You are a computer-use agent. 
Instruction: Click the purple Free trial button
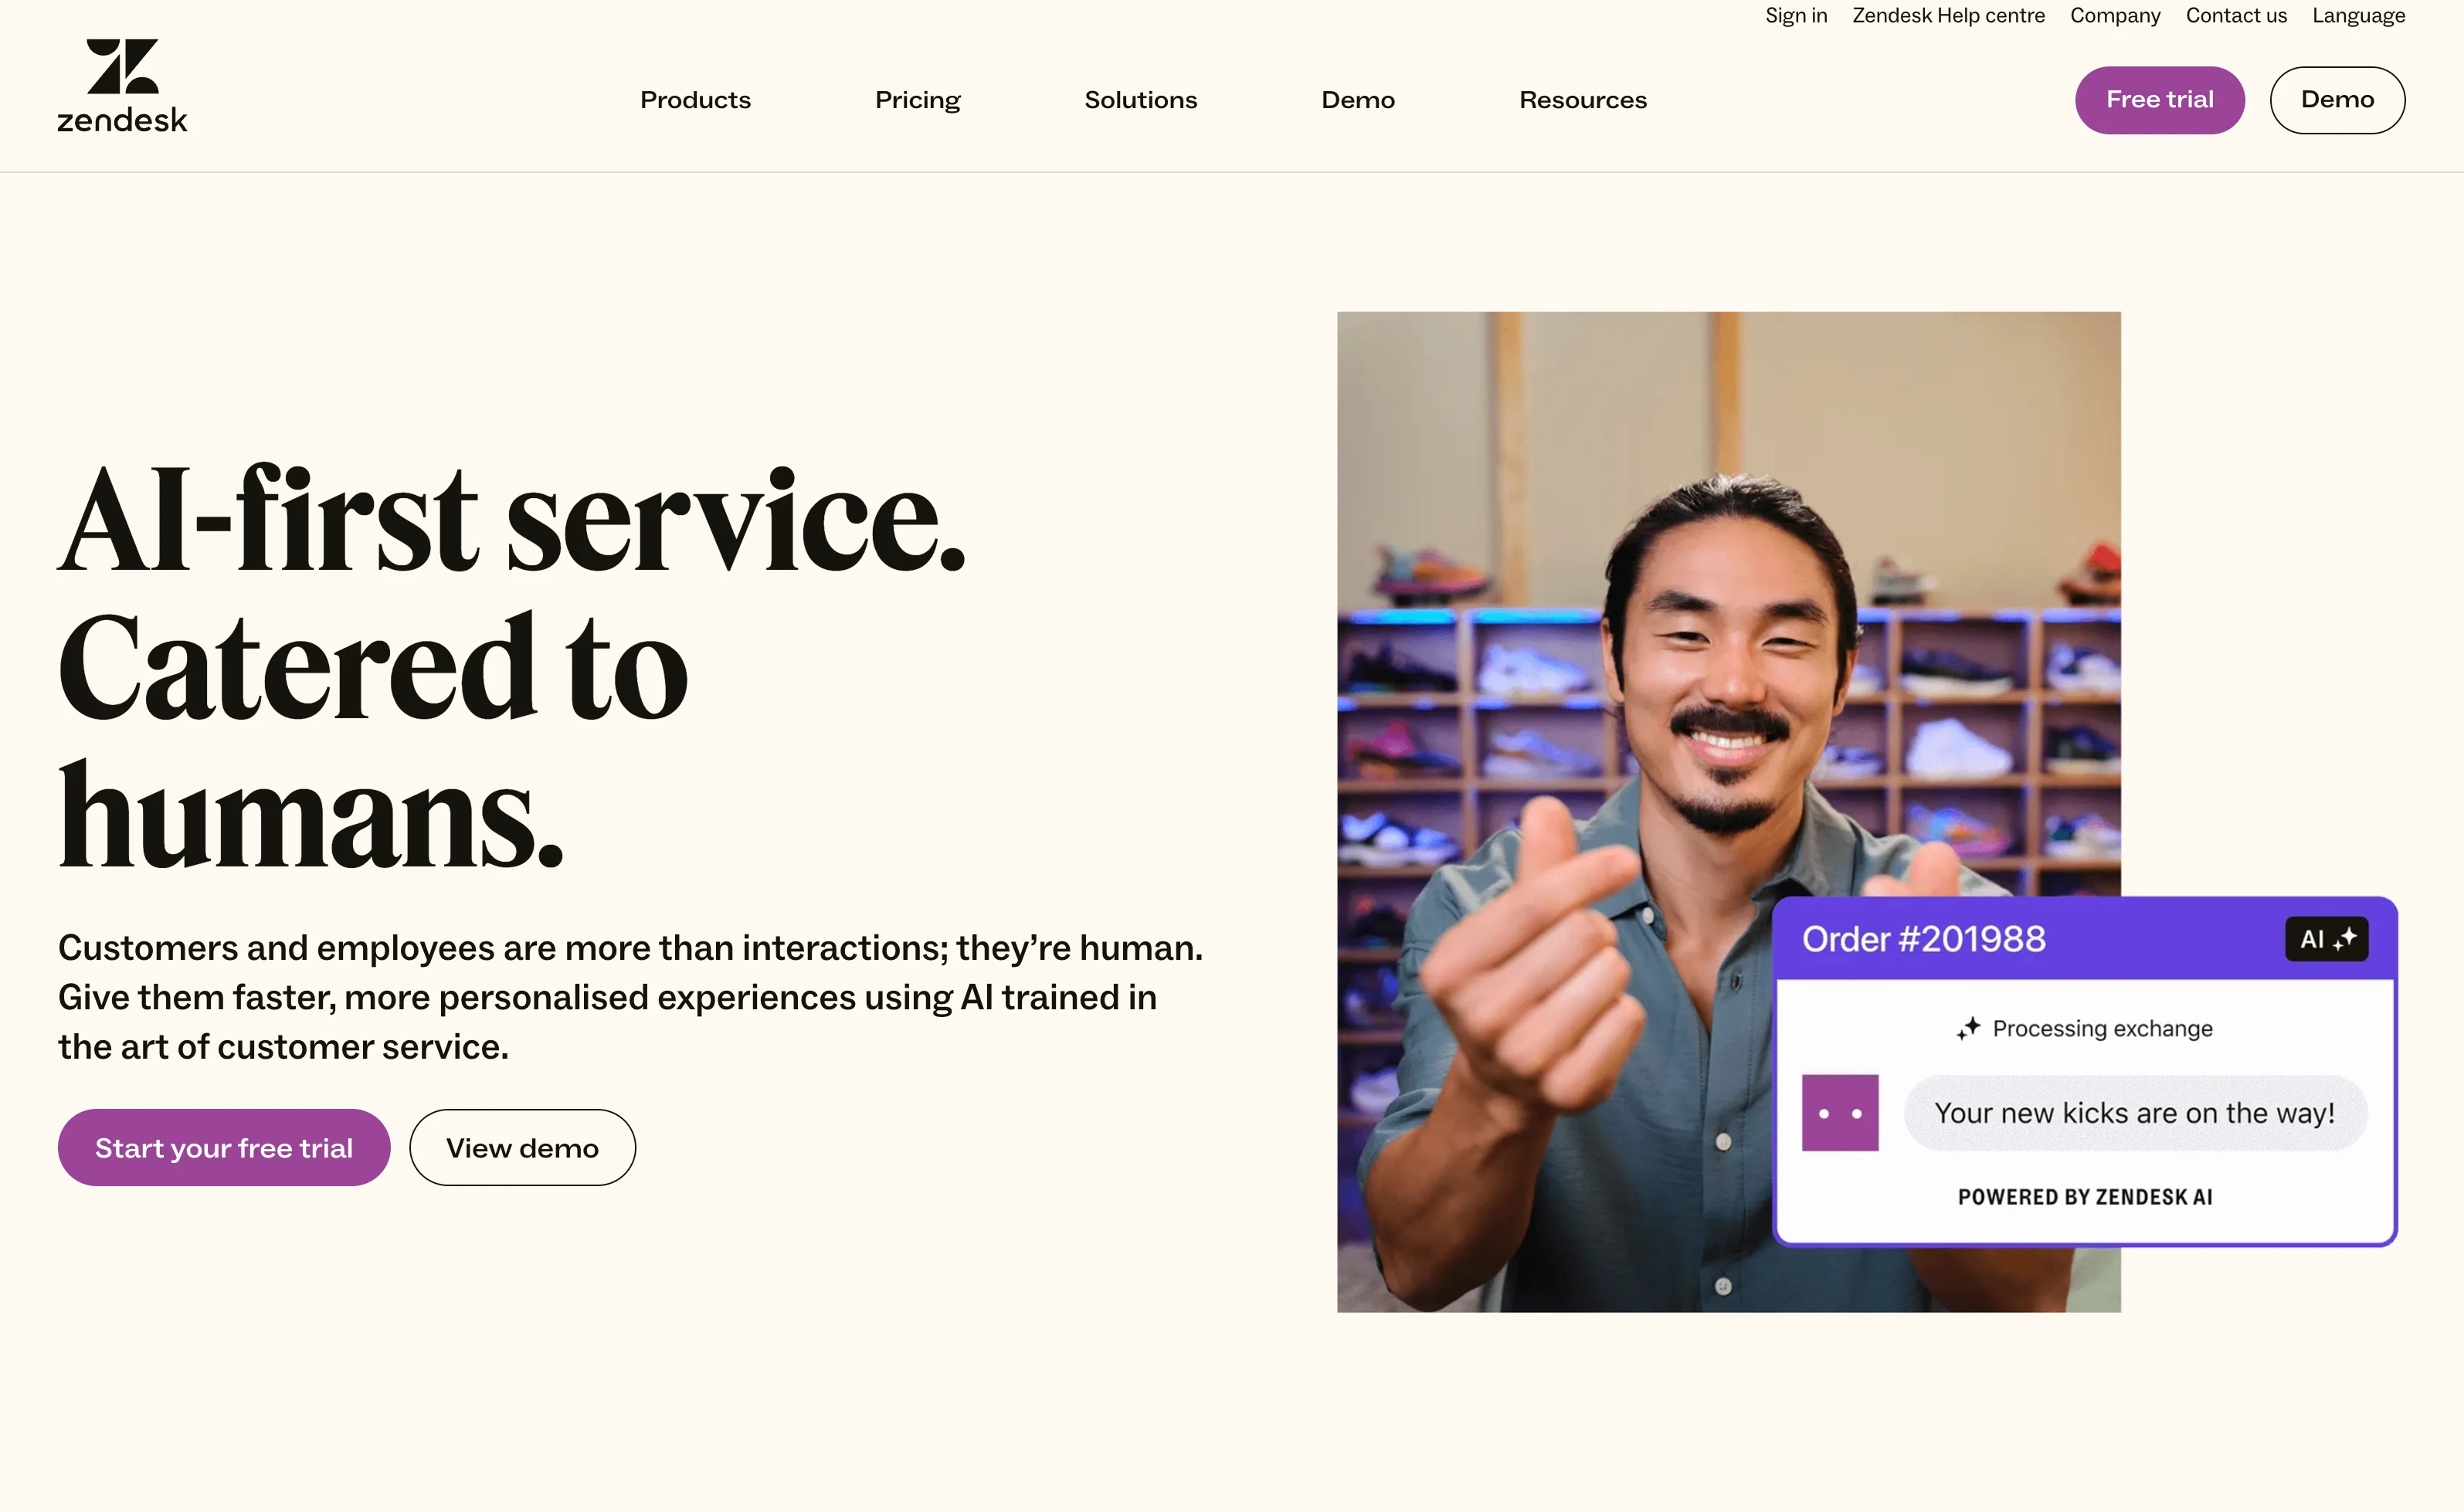click(2159, 100)
